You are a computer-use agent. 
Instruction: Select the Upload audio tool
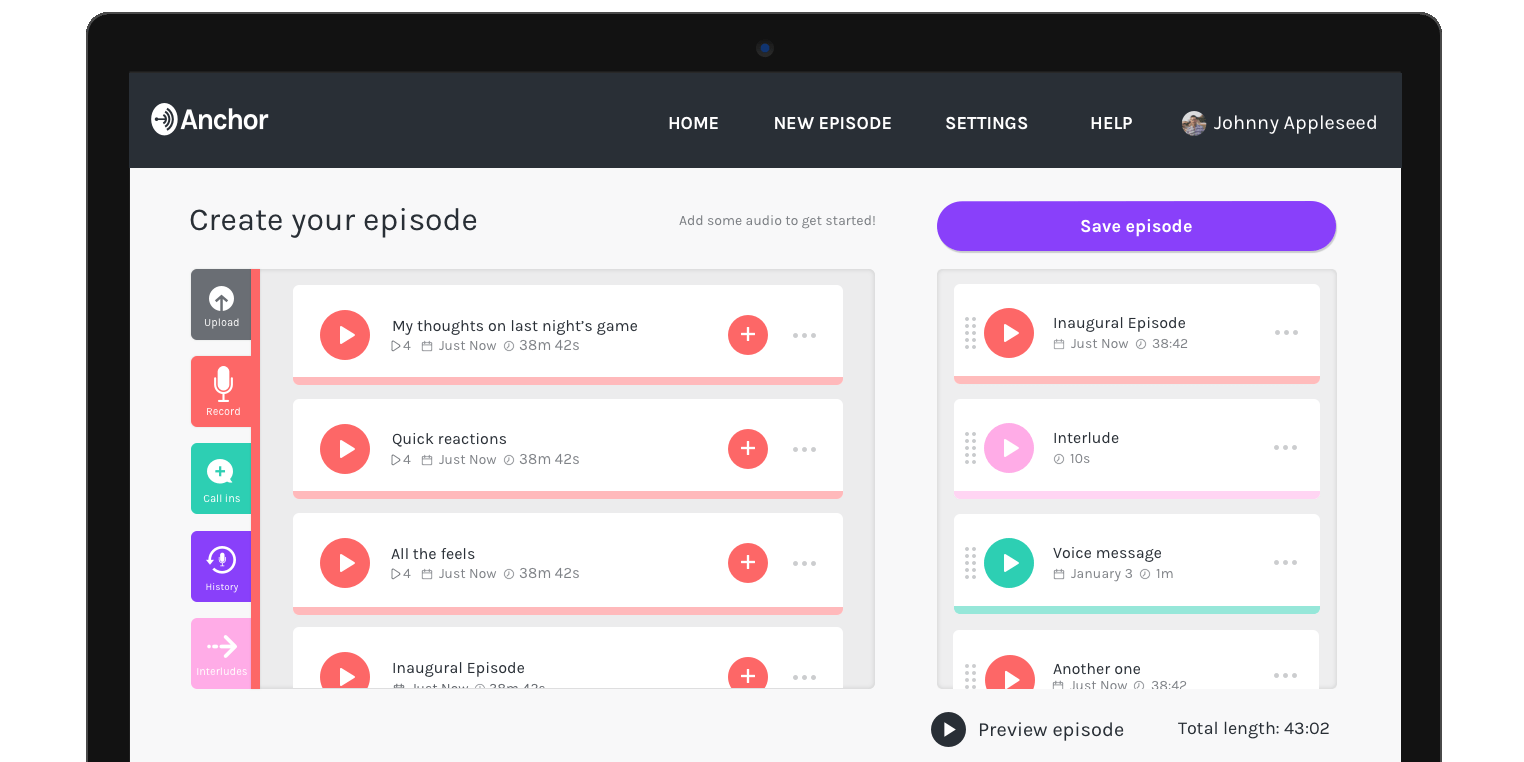[x=221, y=304]
